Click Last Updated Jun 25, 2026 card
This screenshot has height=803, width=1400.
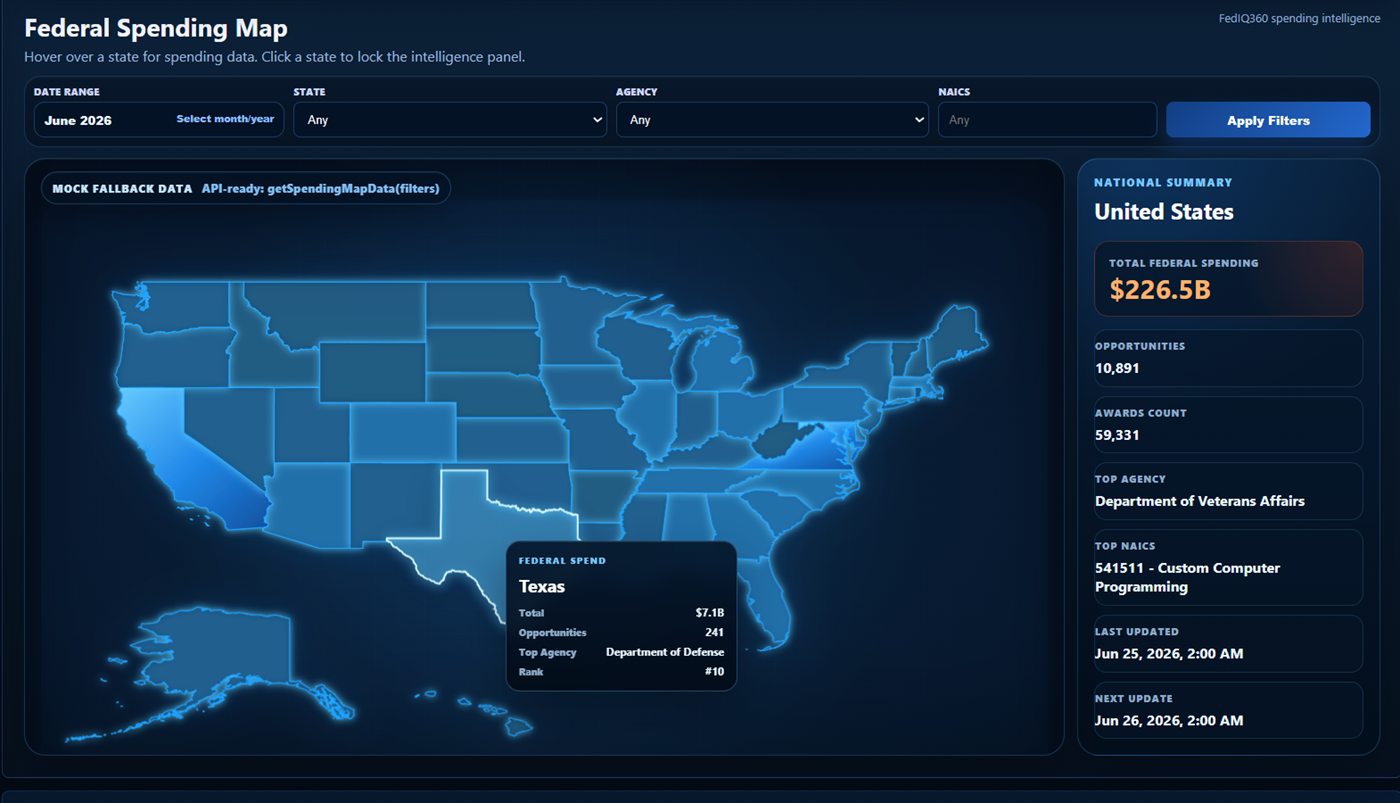point(1228,644)
